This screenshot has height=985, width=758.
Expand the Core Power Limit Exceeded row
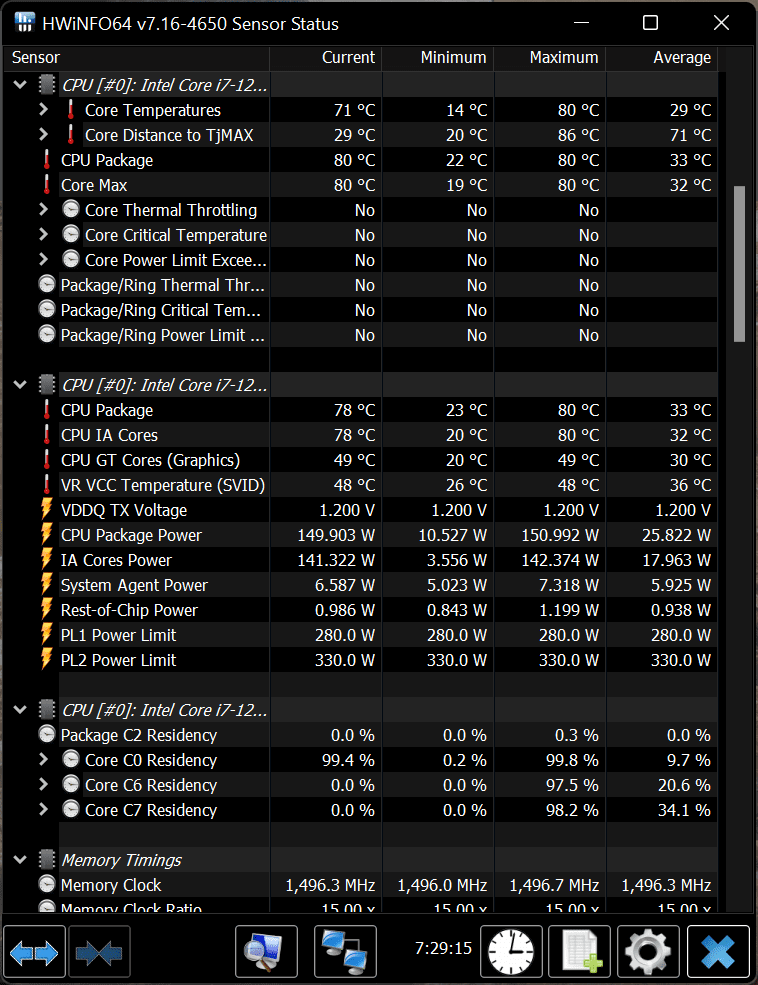coord(43,259)
